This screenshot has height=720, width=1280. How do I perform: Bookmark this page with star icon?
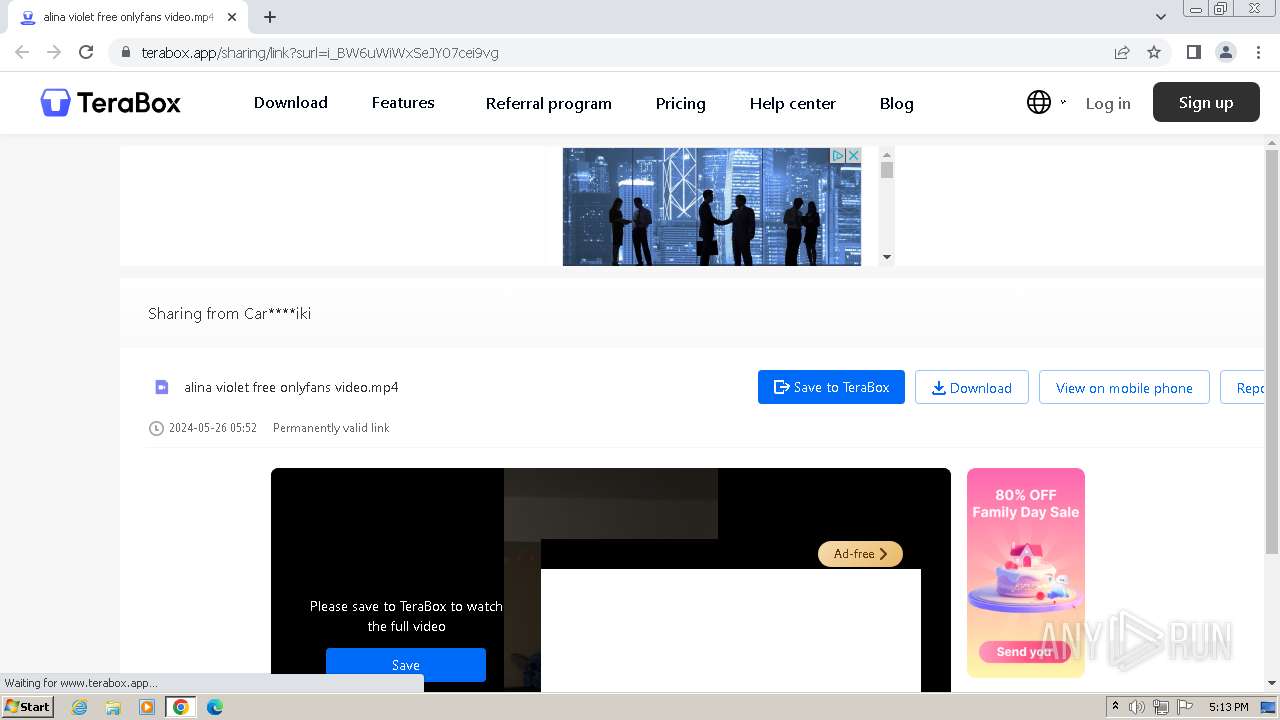click(x=1154, y=52)
